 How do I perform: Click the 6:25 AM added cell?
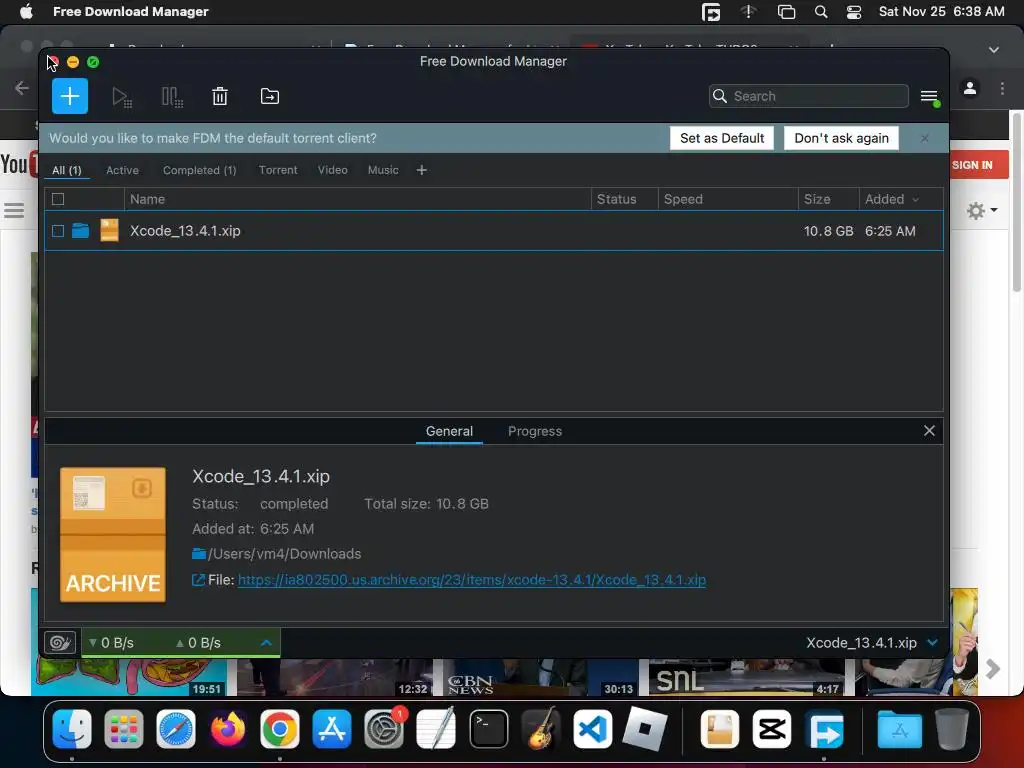(890, 231)
